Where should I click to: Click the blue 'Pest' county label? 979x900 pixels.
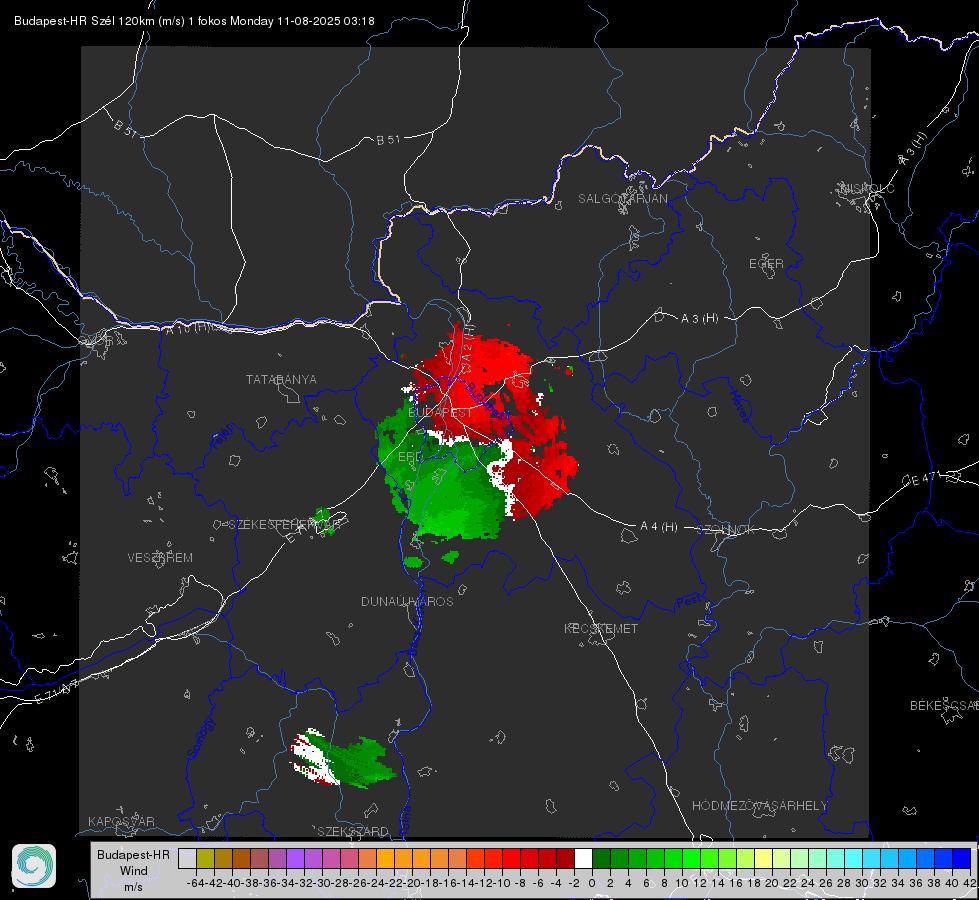(x=689, y=601)
